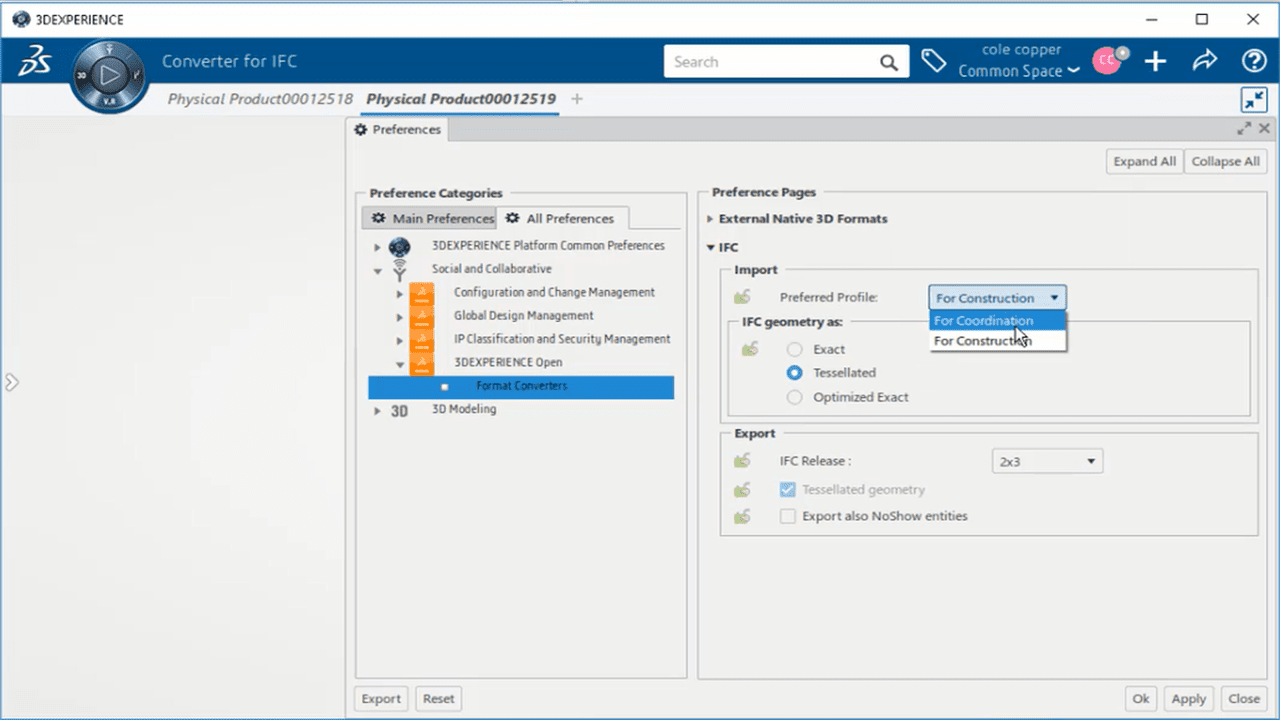Open the left side panel arrow handle
The width and height of the screenshot is (1280, 720).
coord(11,382)
